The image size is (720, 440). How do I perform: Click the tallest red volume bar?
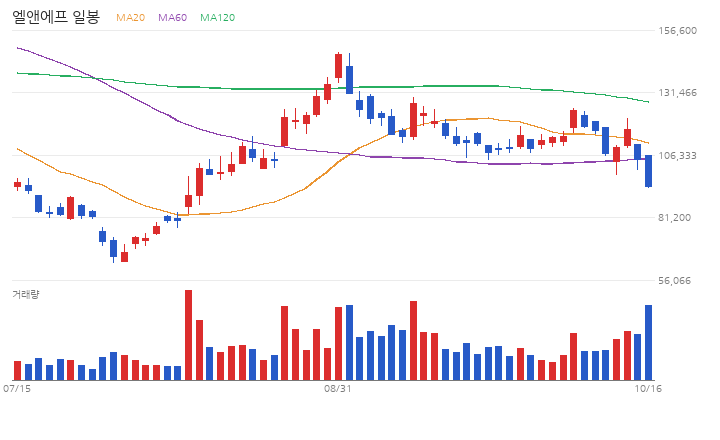coord(188,335)
